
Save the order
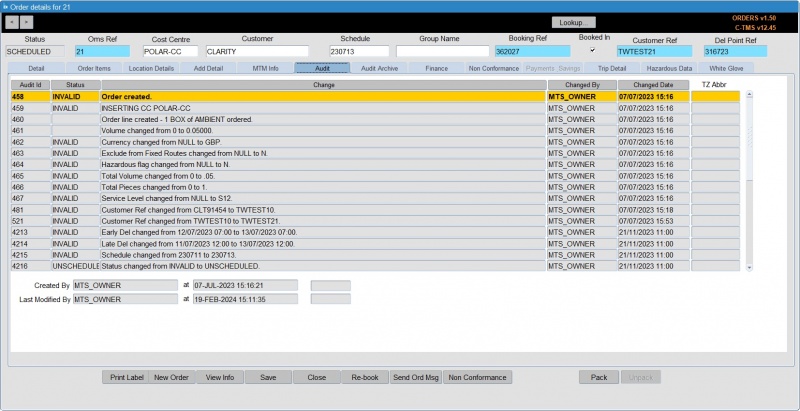click(268, 377)
